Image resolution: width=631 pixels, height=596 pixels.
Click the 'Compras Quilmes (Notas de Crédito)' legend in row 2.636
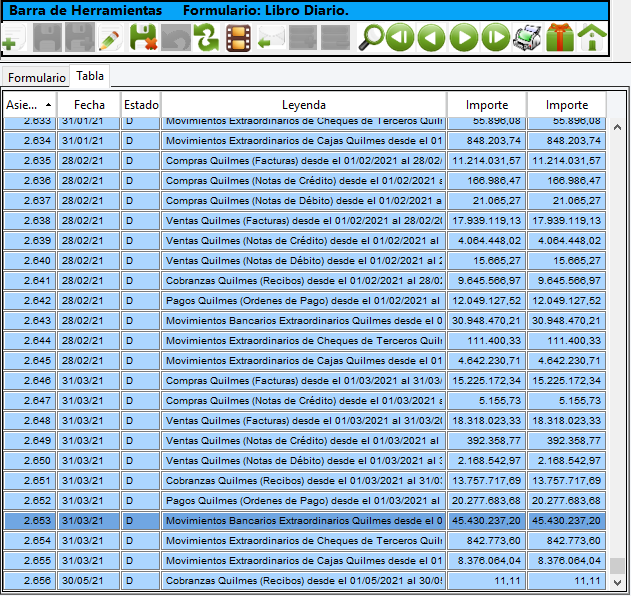point(304,181)
